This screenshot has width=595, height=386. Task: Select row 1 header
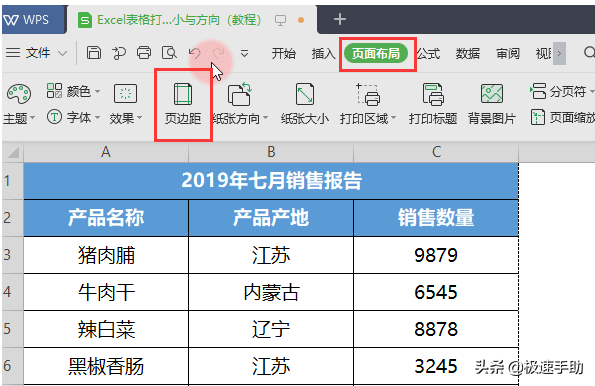13,181
